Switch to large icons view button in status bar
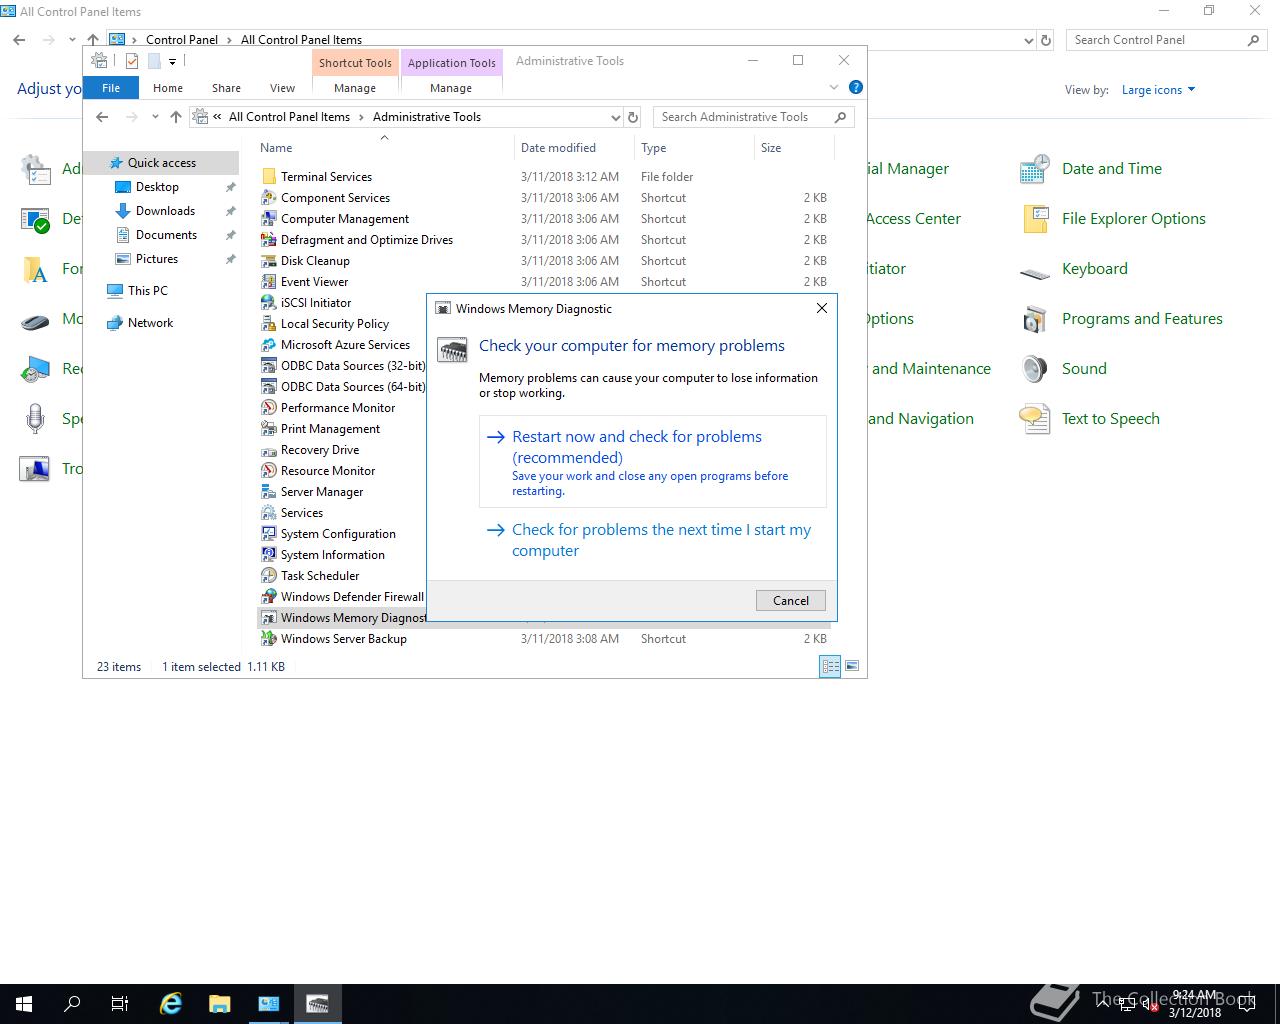Screen dimensions: 1280x1024 pos(852,666)
